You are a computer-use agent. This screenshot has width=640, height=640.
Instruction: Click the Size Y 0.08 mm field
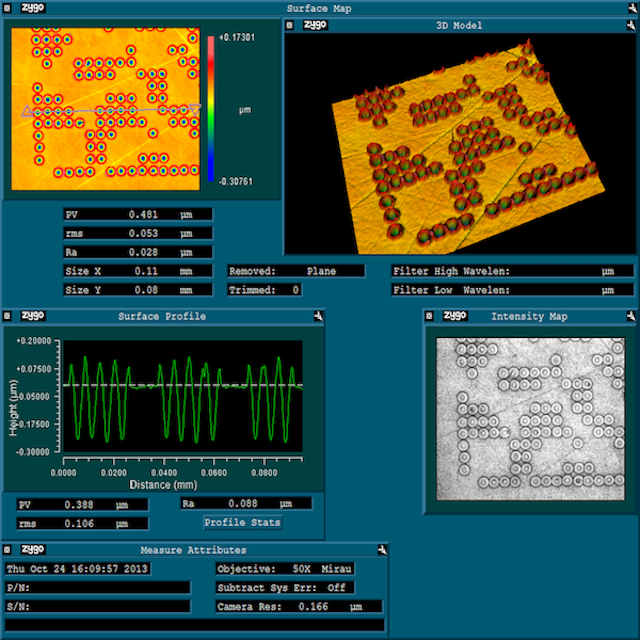pos(138,290)
